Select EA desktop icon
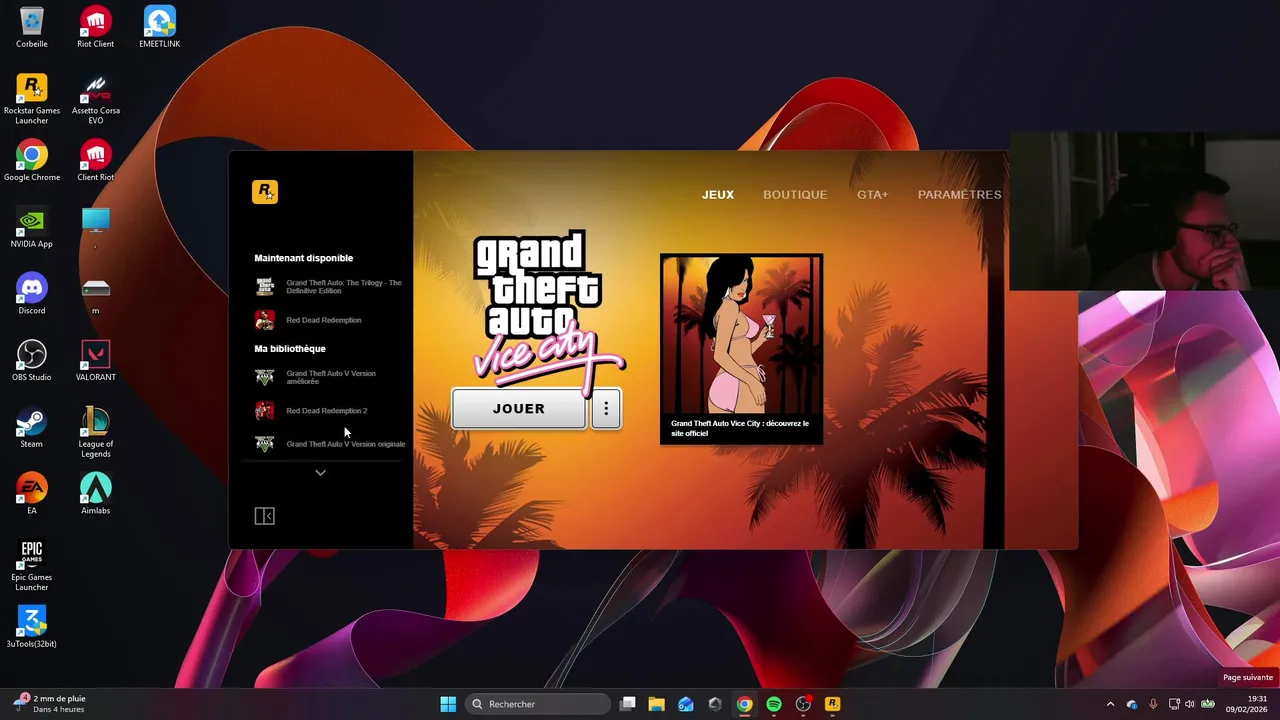 coord(32,493)
